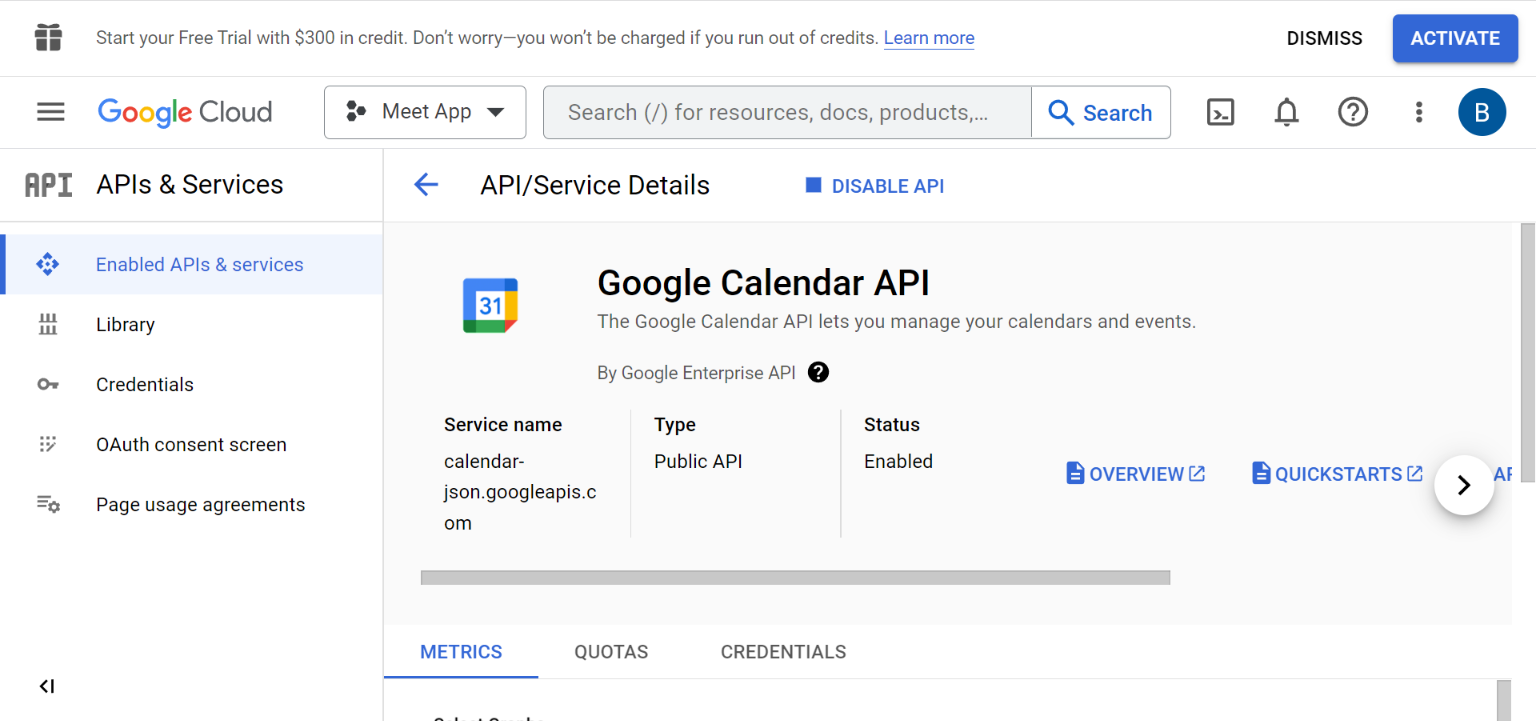1536x721 pixels.
Task: Click the Public API type value
Action: tap(698, 461)
